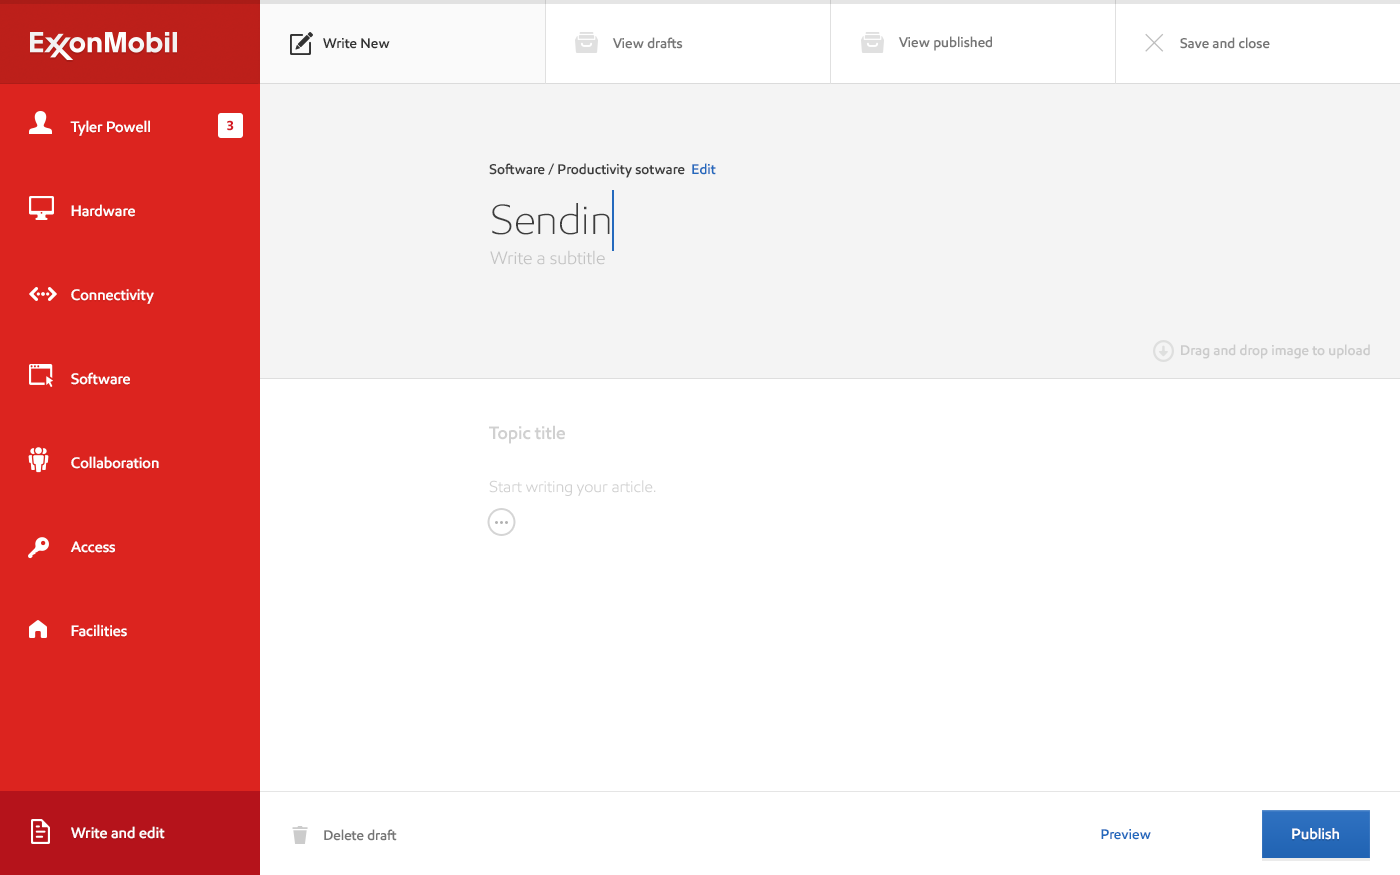The width and height of the screenshot is (1400, 875).
Task: Click the Software window icon
Action: [41, 376]
